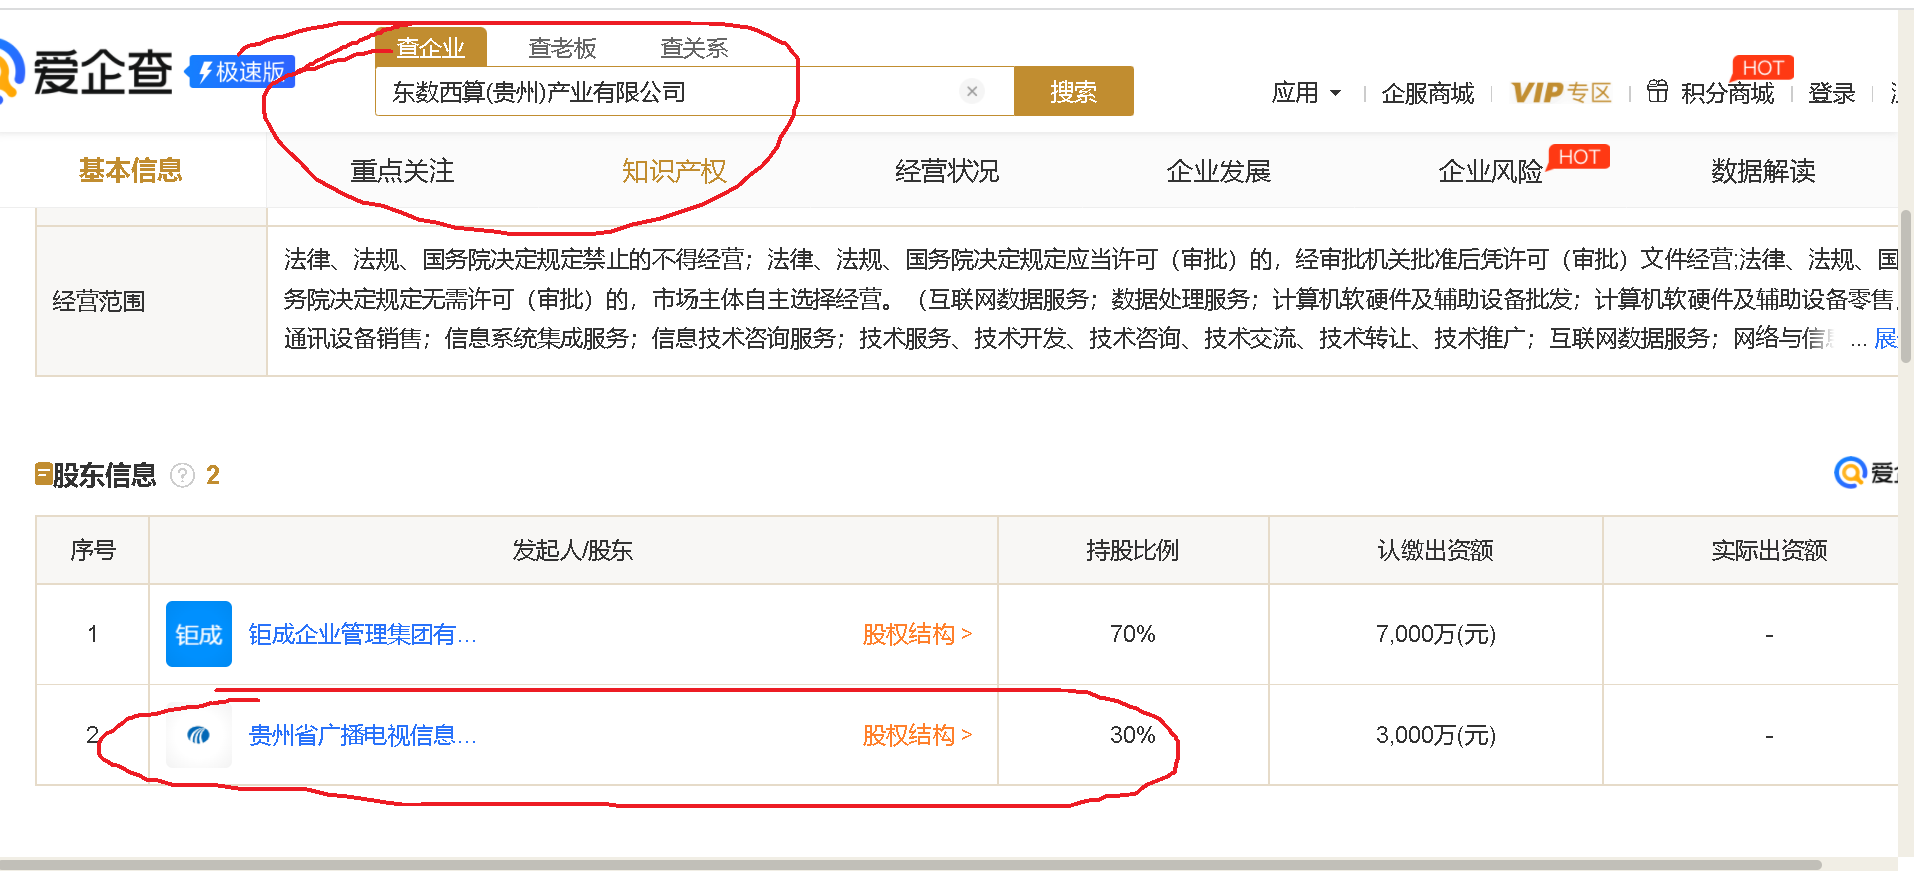Click the 70% shareholding cell
Image resolution: width=1914 pixels, height=871 pixels.
1133,634
